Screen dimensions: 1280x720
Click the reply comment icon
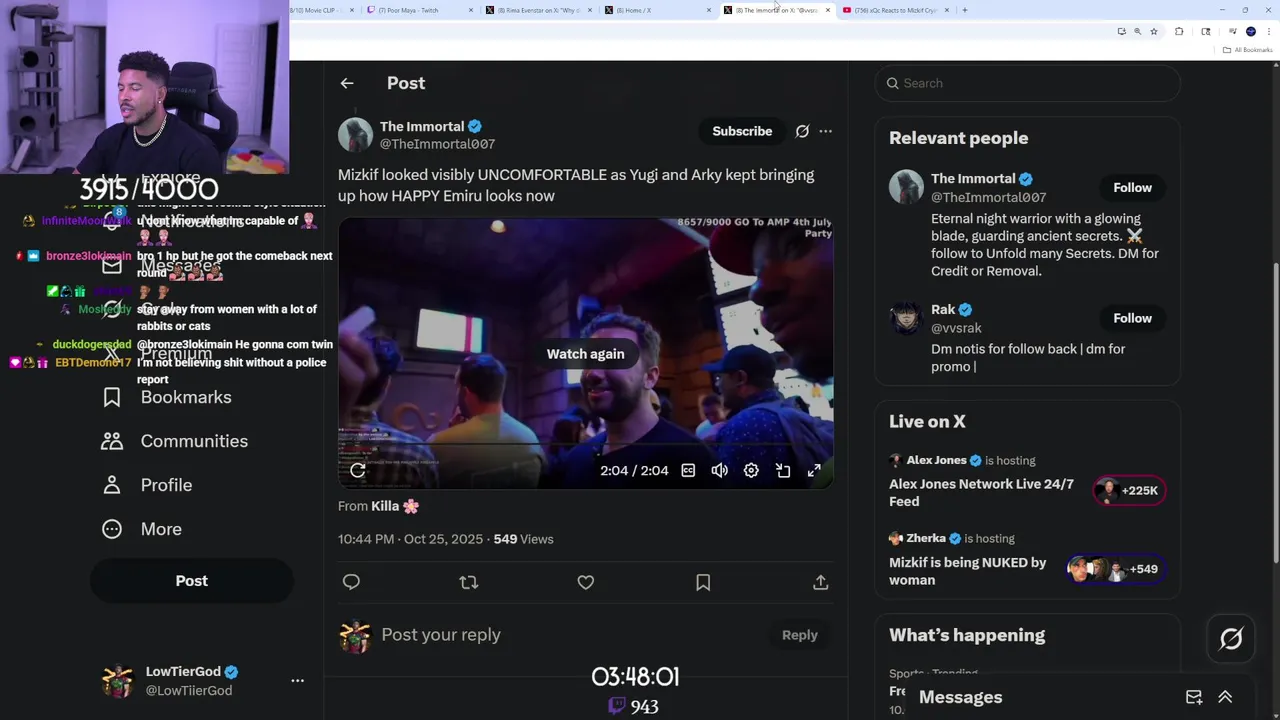tap(351, 582)
